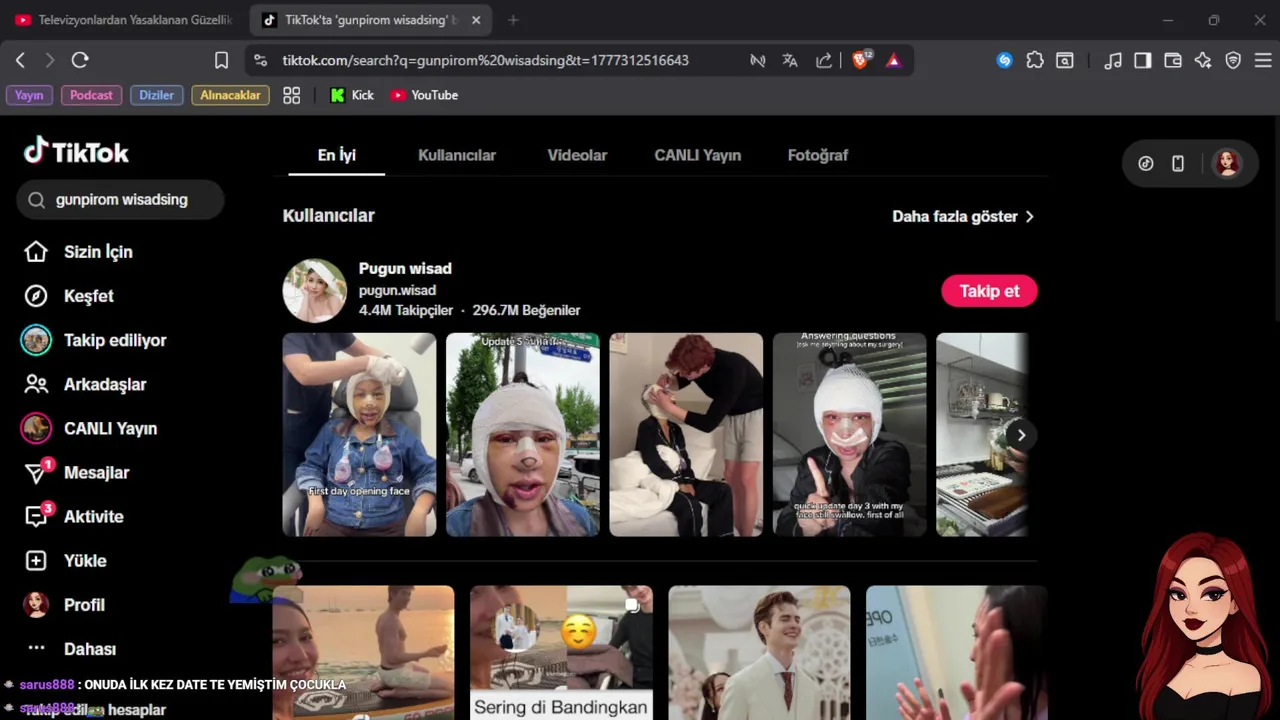Image resolution: width=1280 pixels, height=720 pixels.
Task: Open the man in white suit video
Action: (759, 652)
